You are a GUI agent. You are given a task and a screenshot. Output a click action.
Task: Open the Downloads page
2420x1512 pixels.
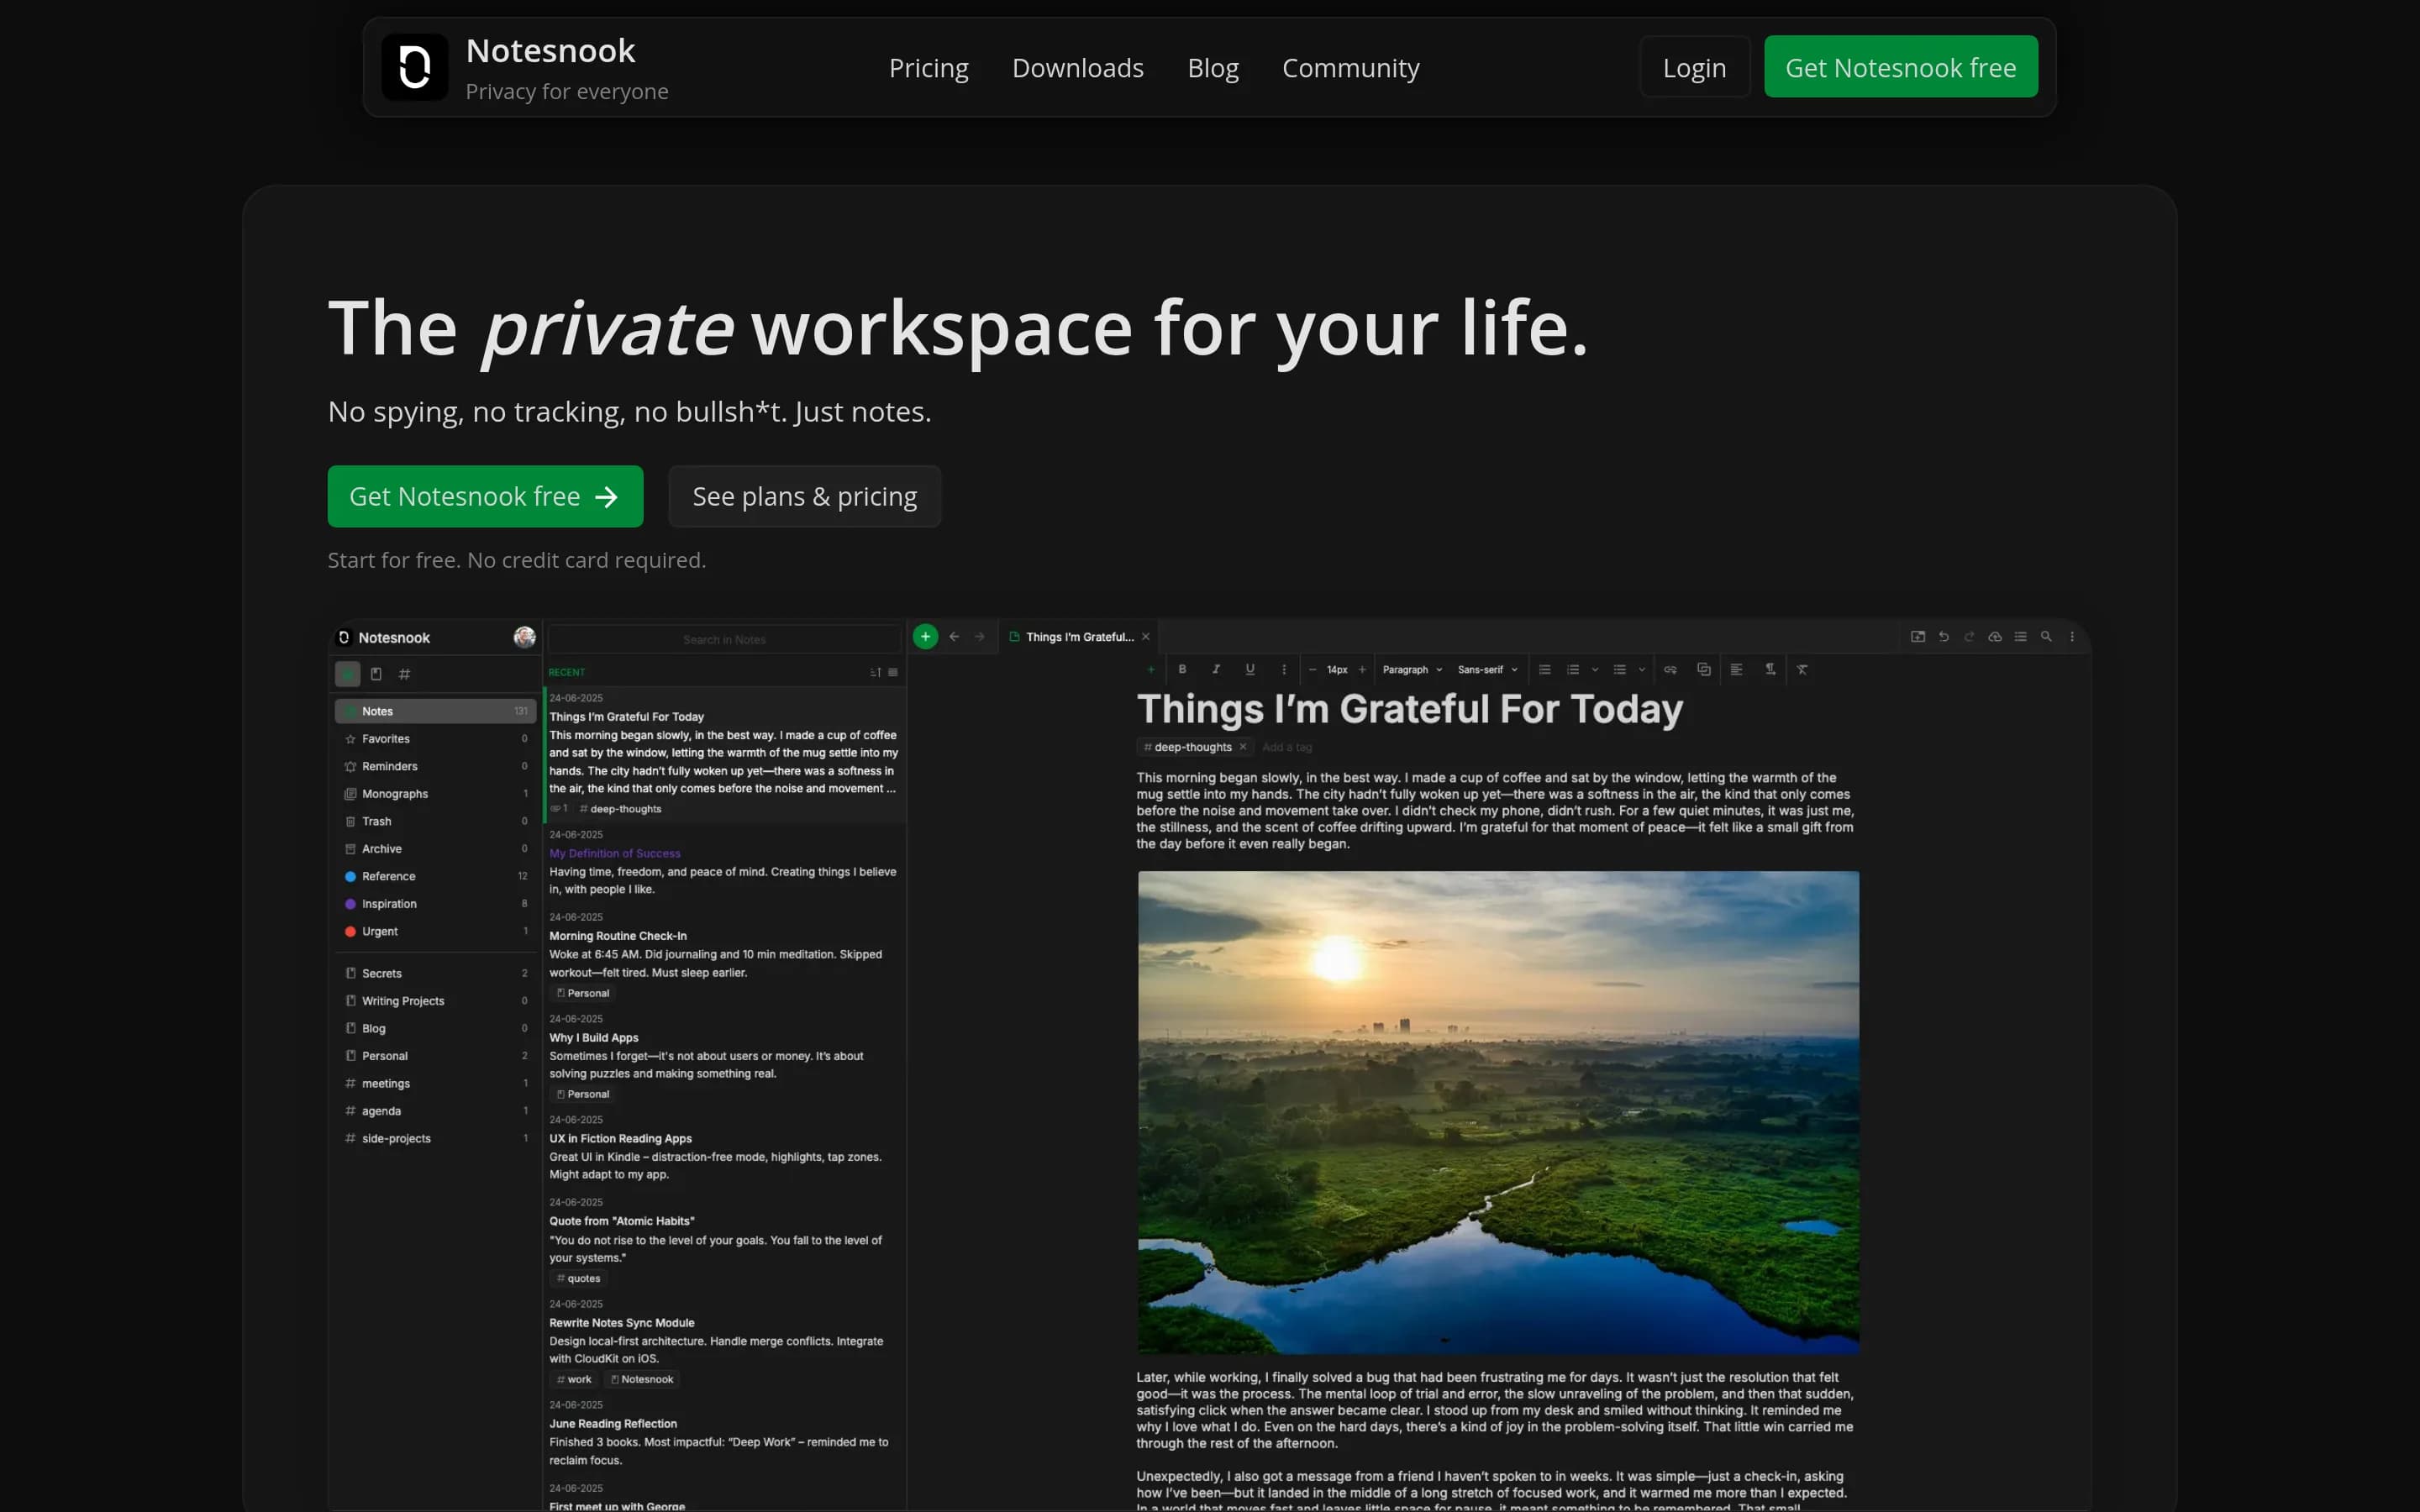[x=1077, y=68]
